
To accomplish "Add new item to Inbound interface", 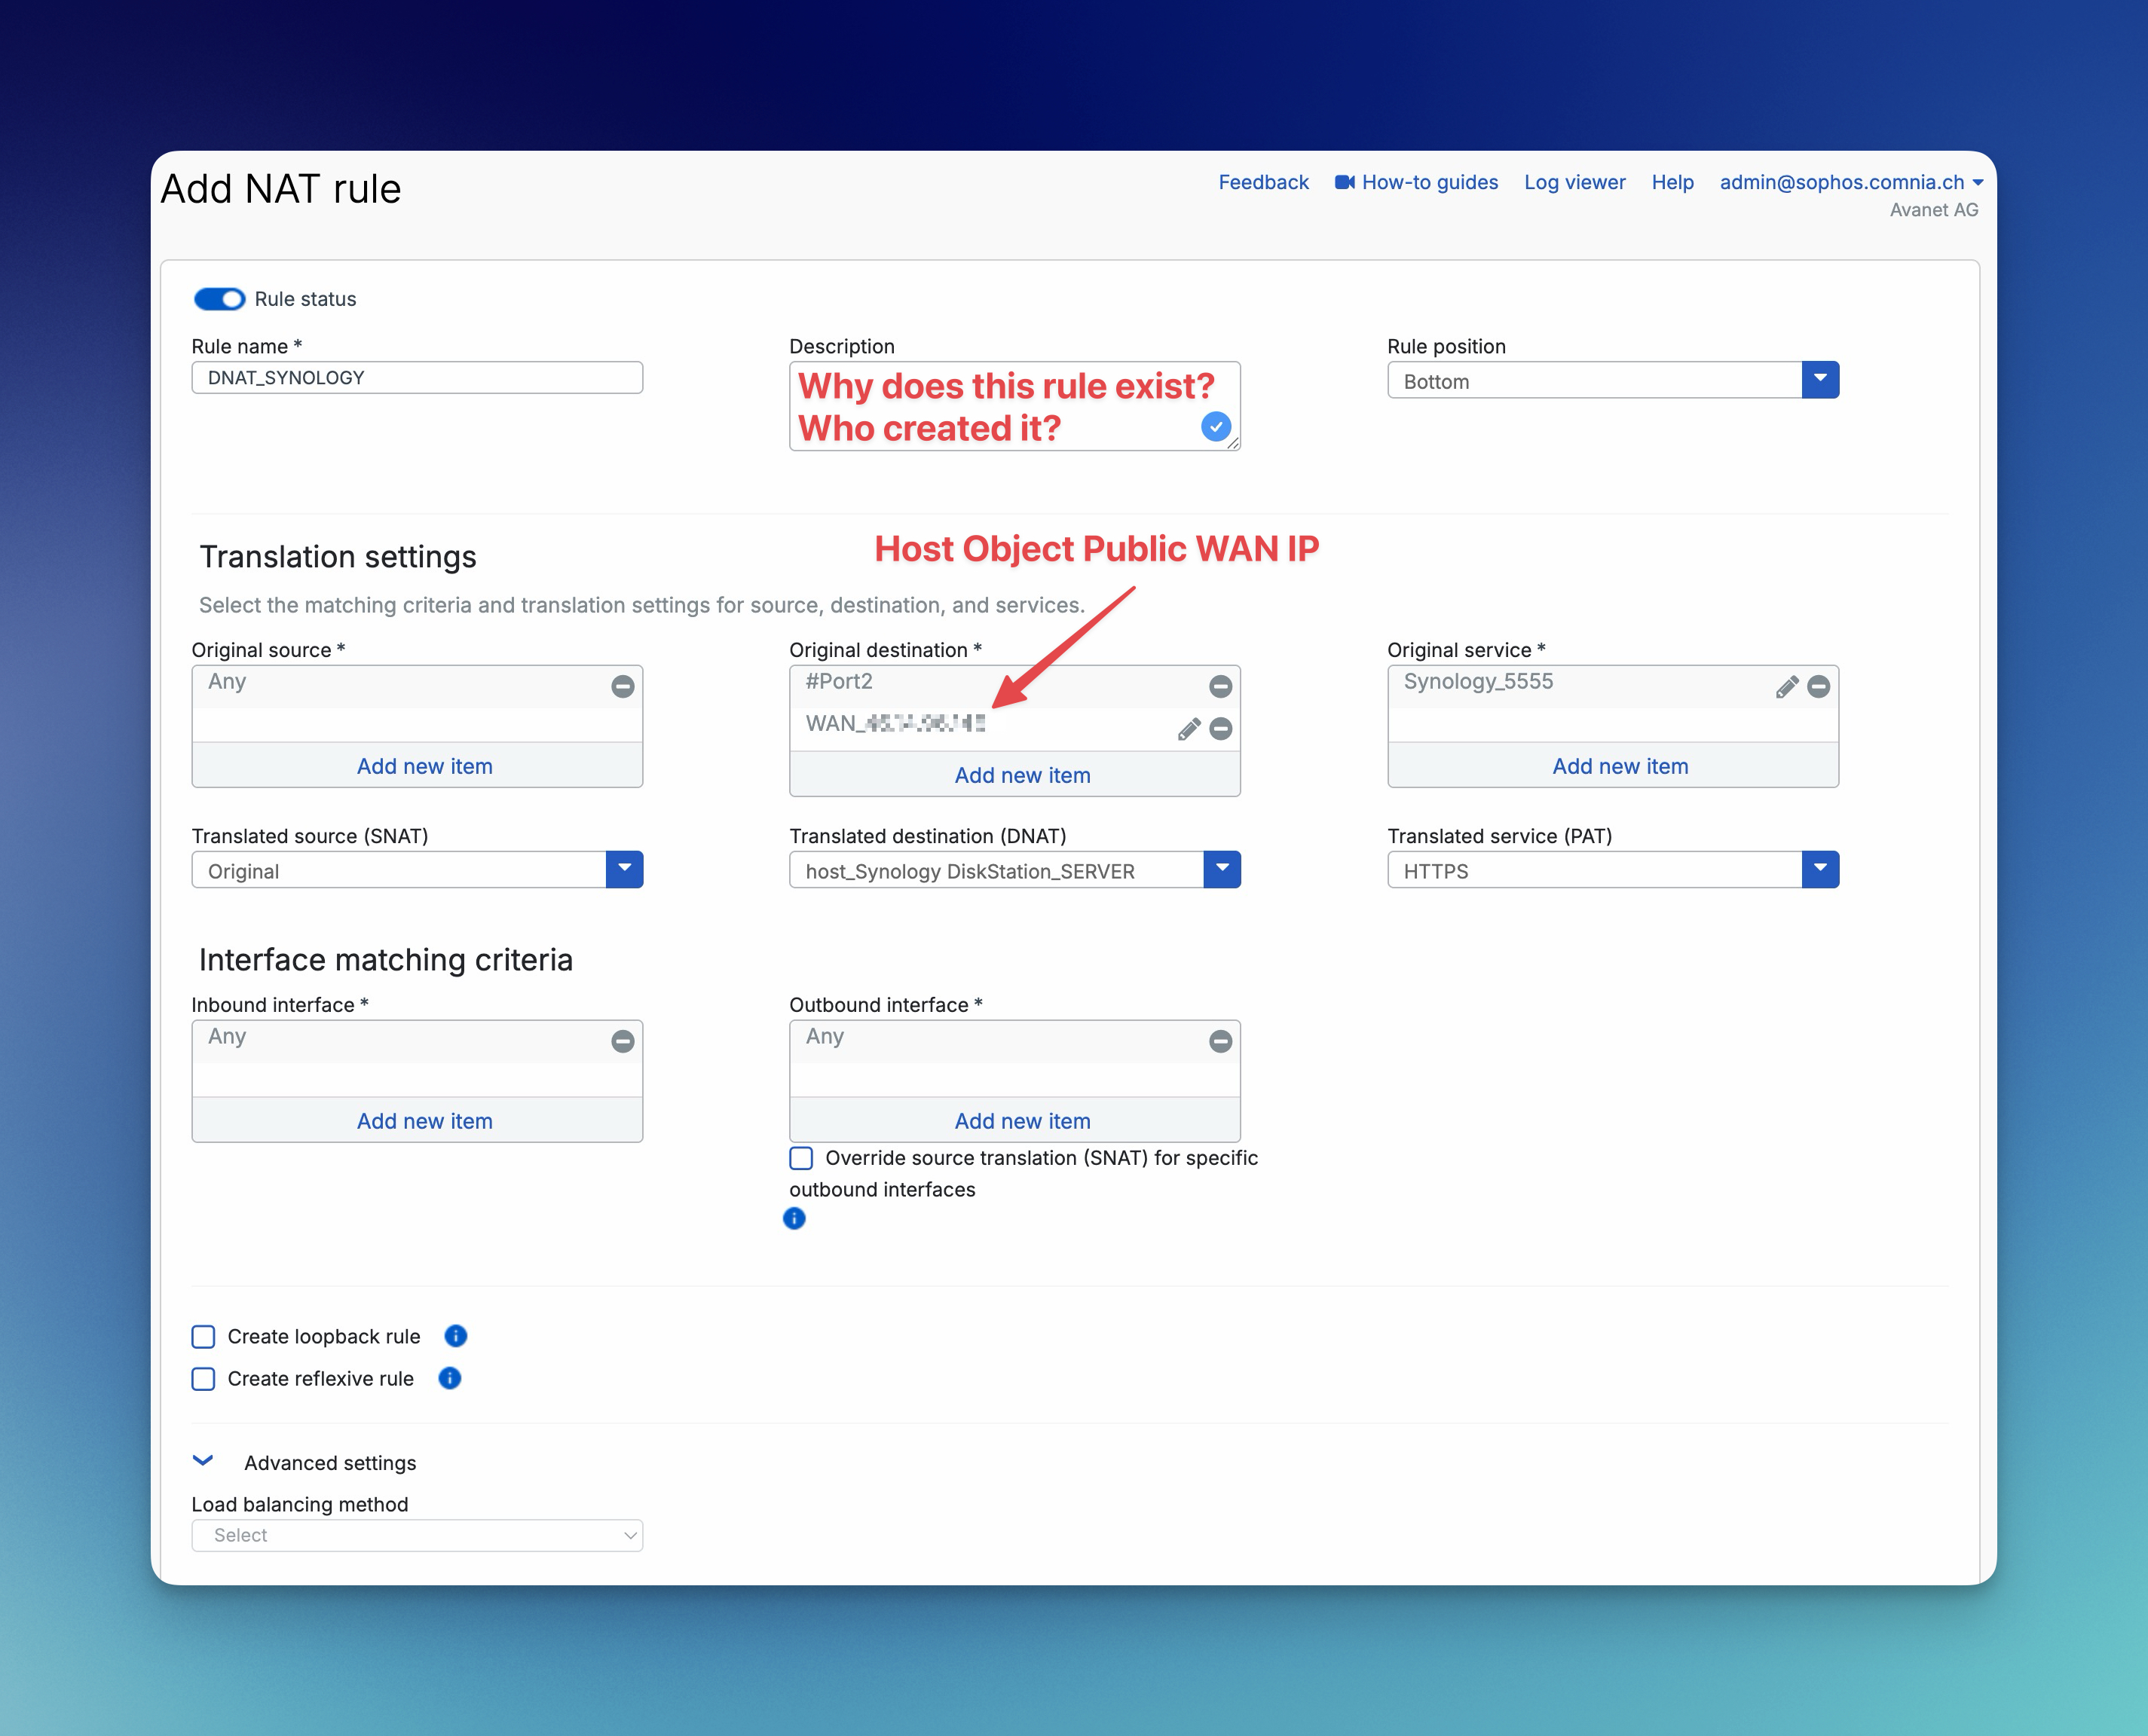I will pos(424,1121).
